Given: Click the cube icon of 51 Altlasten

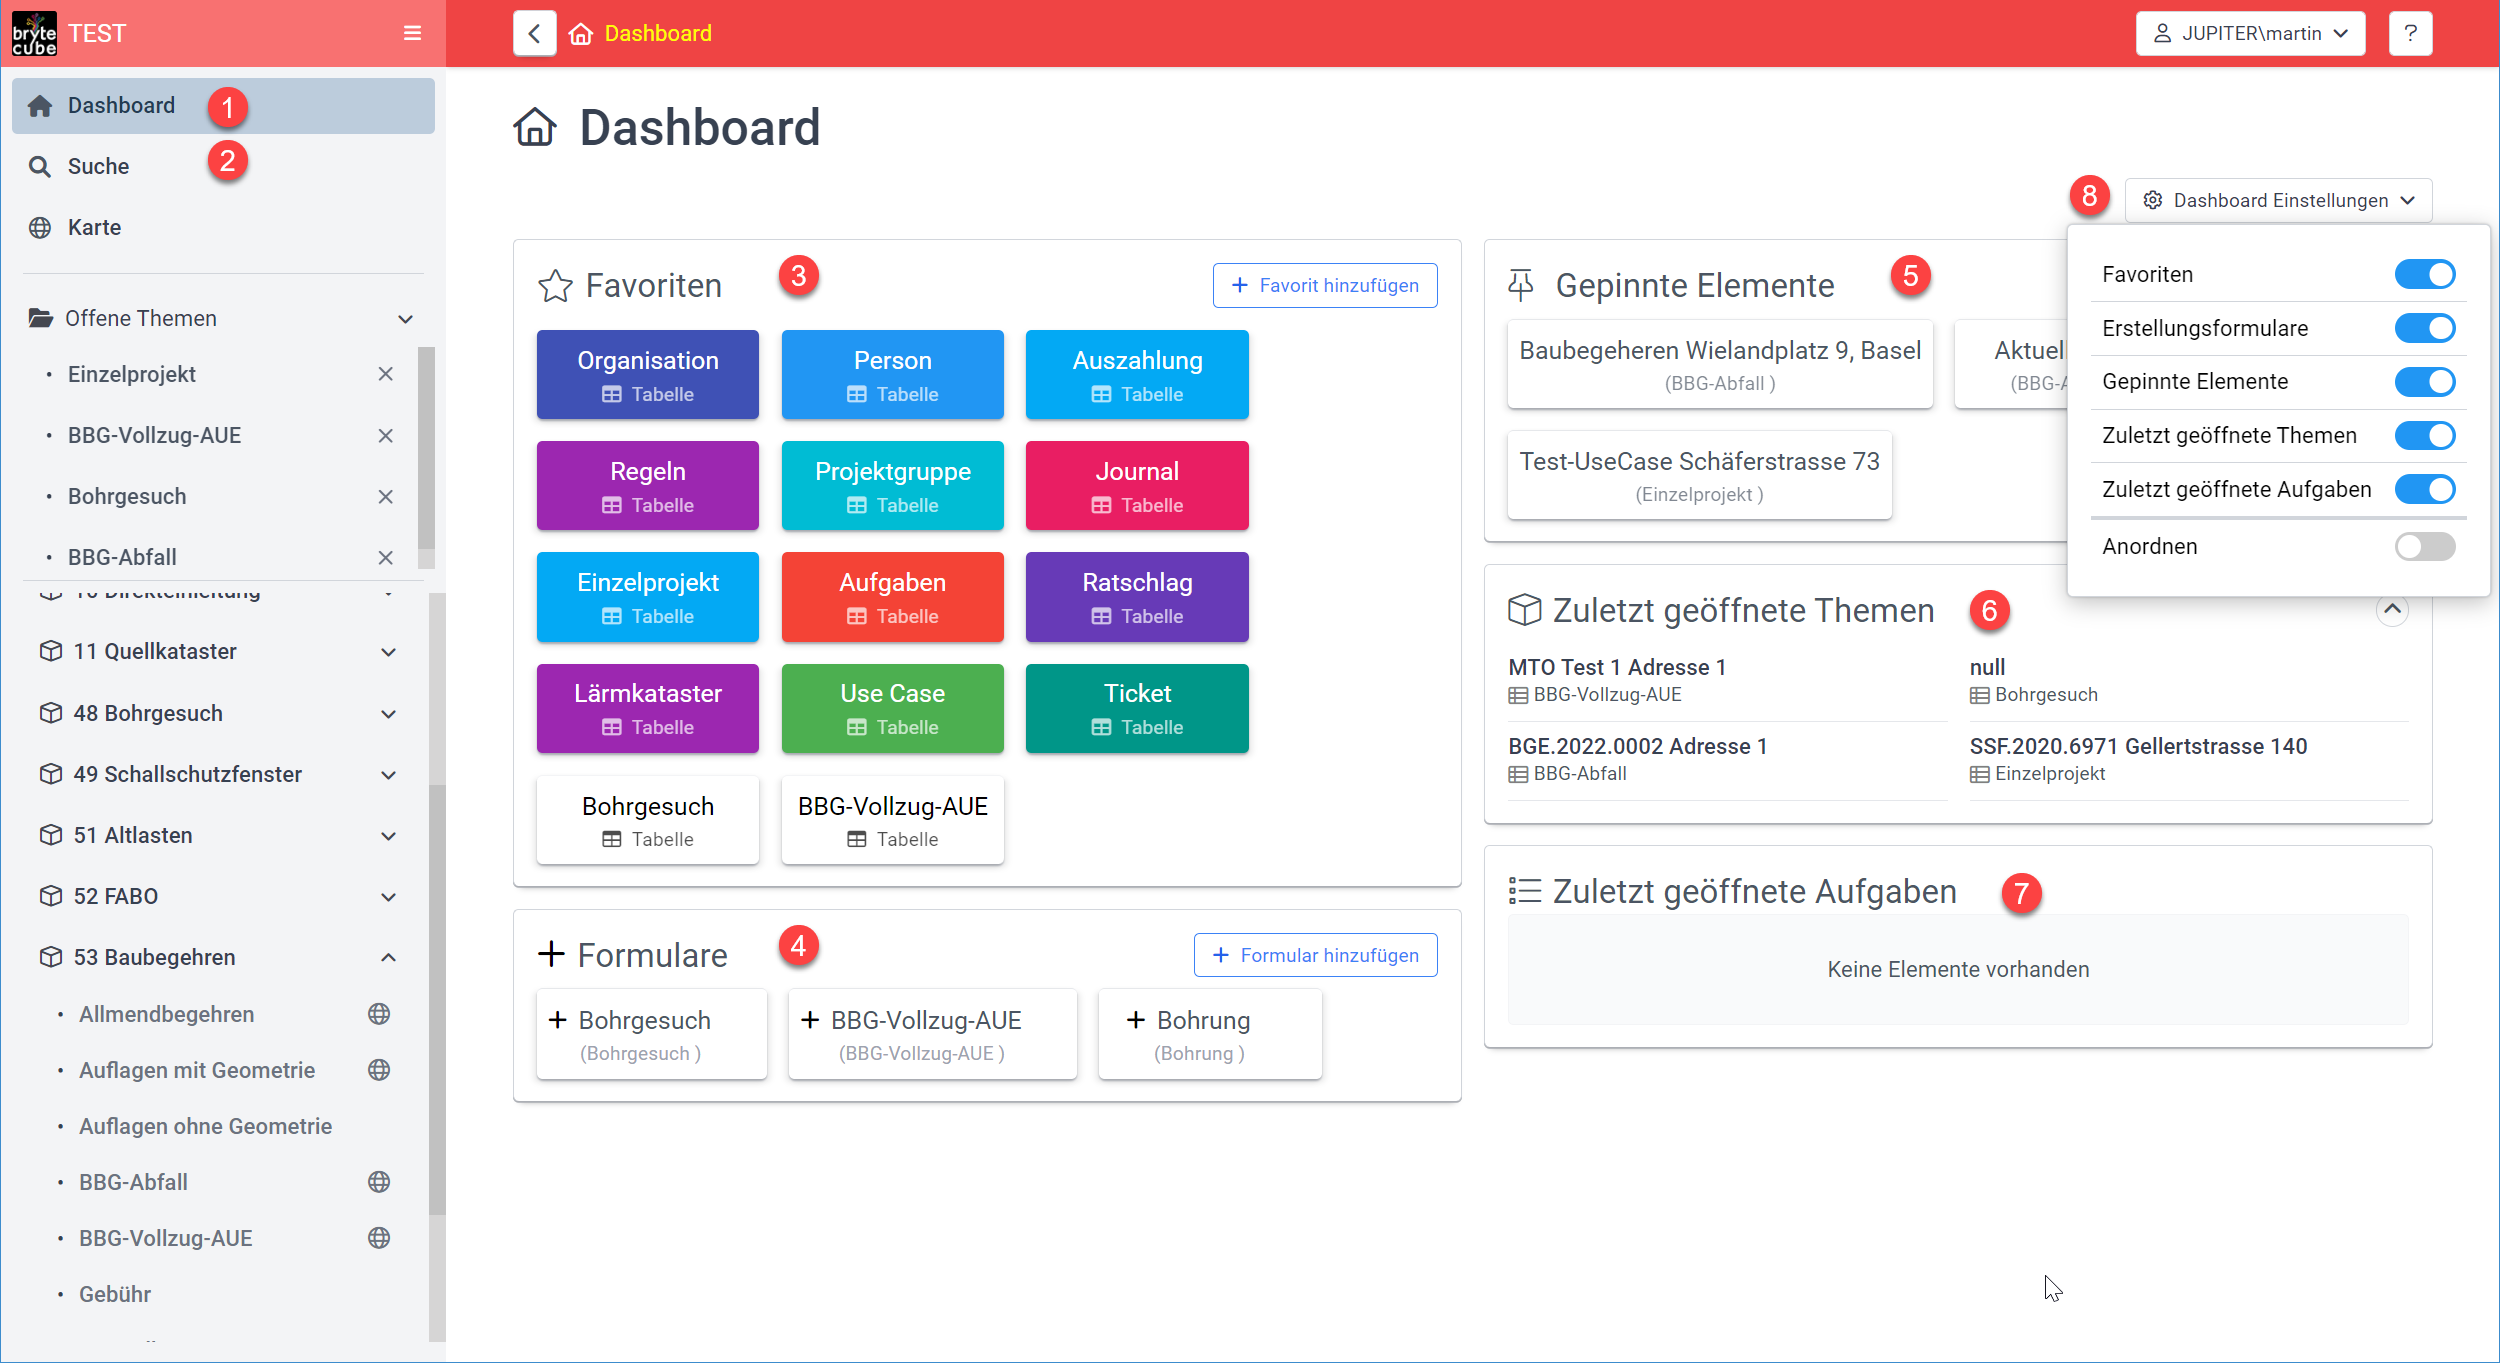Looking at the screenshot, I should 51,835.
